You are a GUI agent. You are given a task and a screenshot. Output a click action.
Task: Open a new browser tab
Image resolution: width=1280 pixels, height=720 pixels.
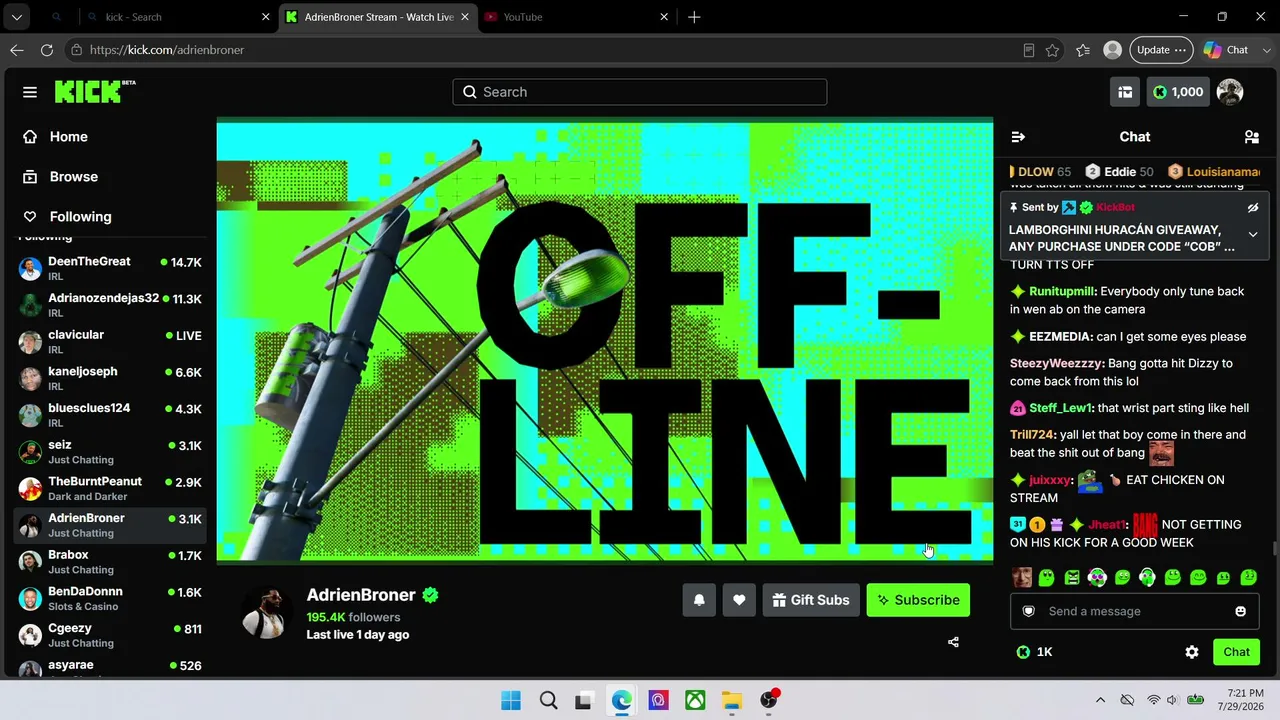(x=694, y=17)
